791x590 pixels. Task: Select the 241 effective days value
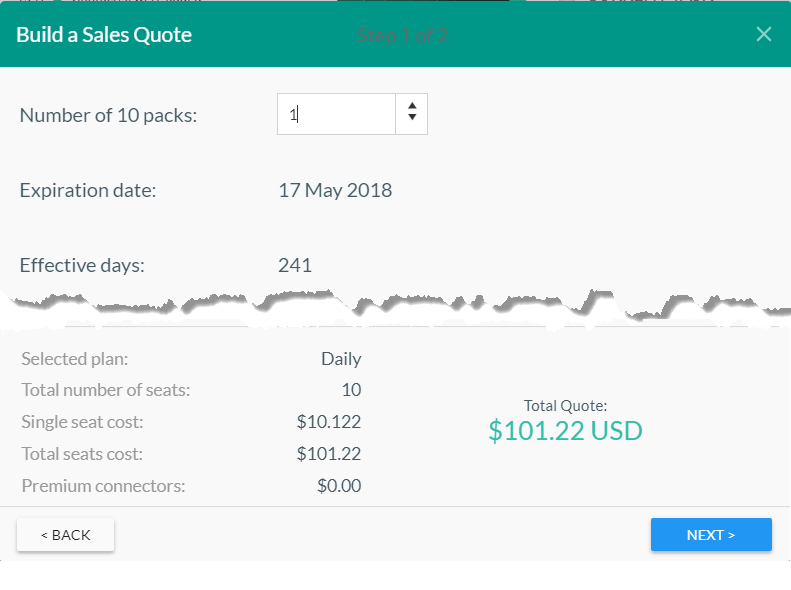tap(295, 265)
